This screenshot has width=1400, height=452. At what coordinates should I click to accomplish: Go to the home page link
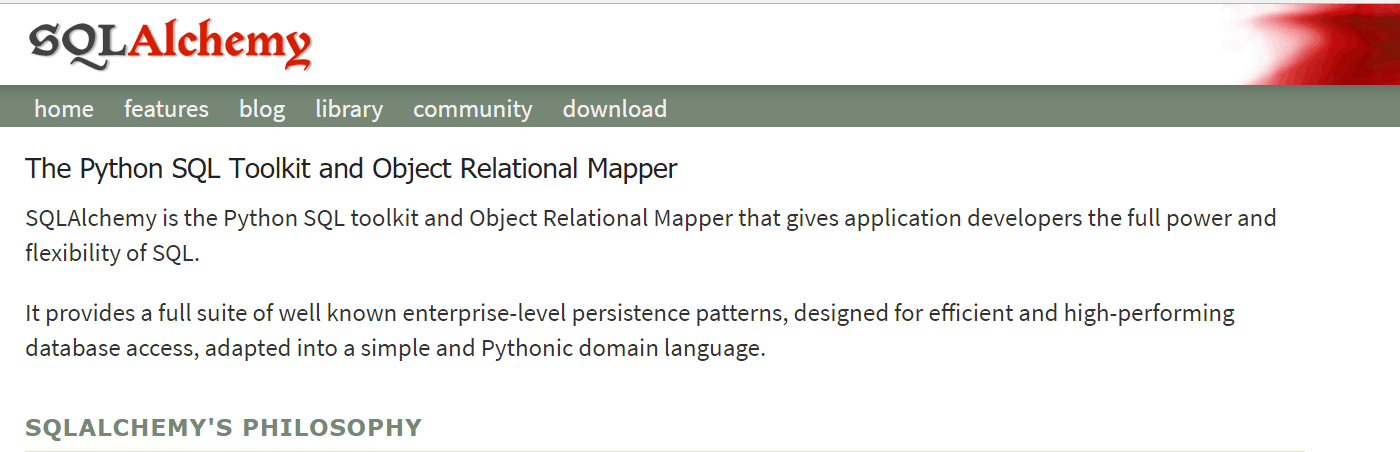coord(64,109)
